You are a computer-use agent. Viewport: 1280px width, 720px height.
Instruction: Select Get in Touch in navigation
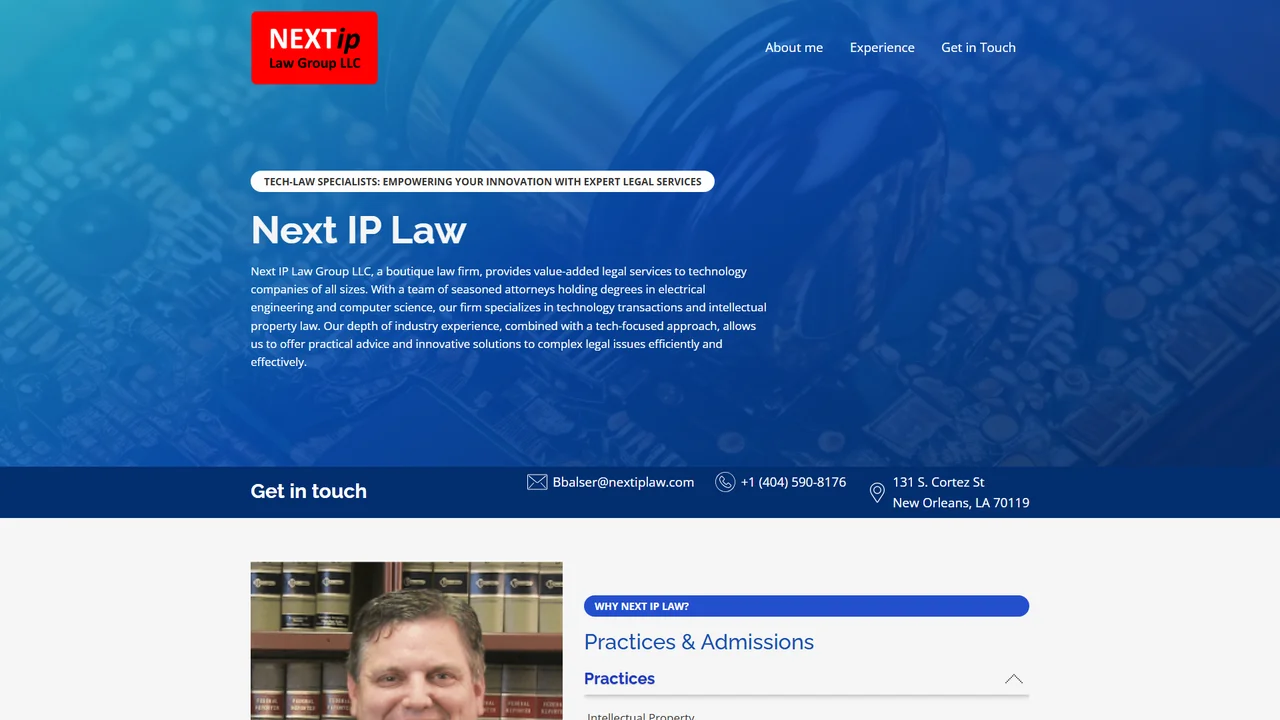(x=978, y=47)
